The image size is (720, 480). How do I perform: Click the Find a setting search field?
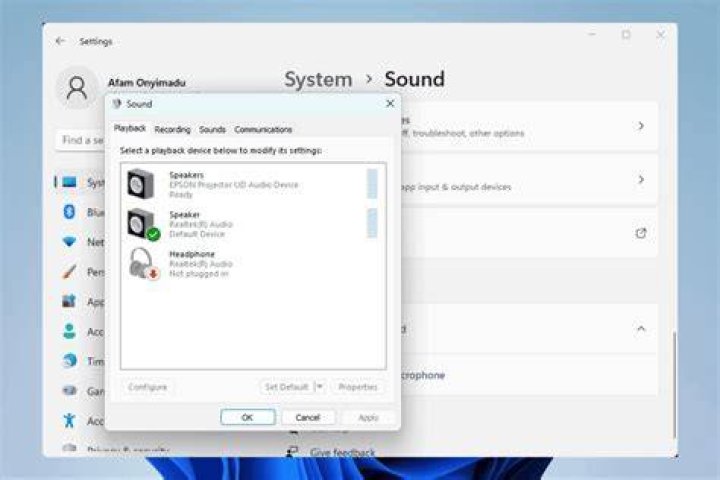pos(81,140)
